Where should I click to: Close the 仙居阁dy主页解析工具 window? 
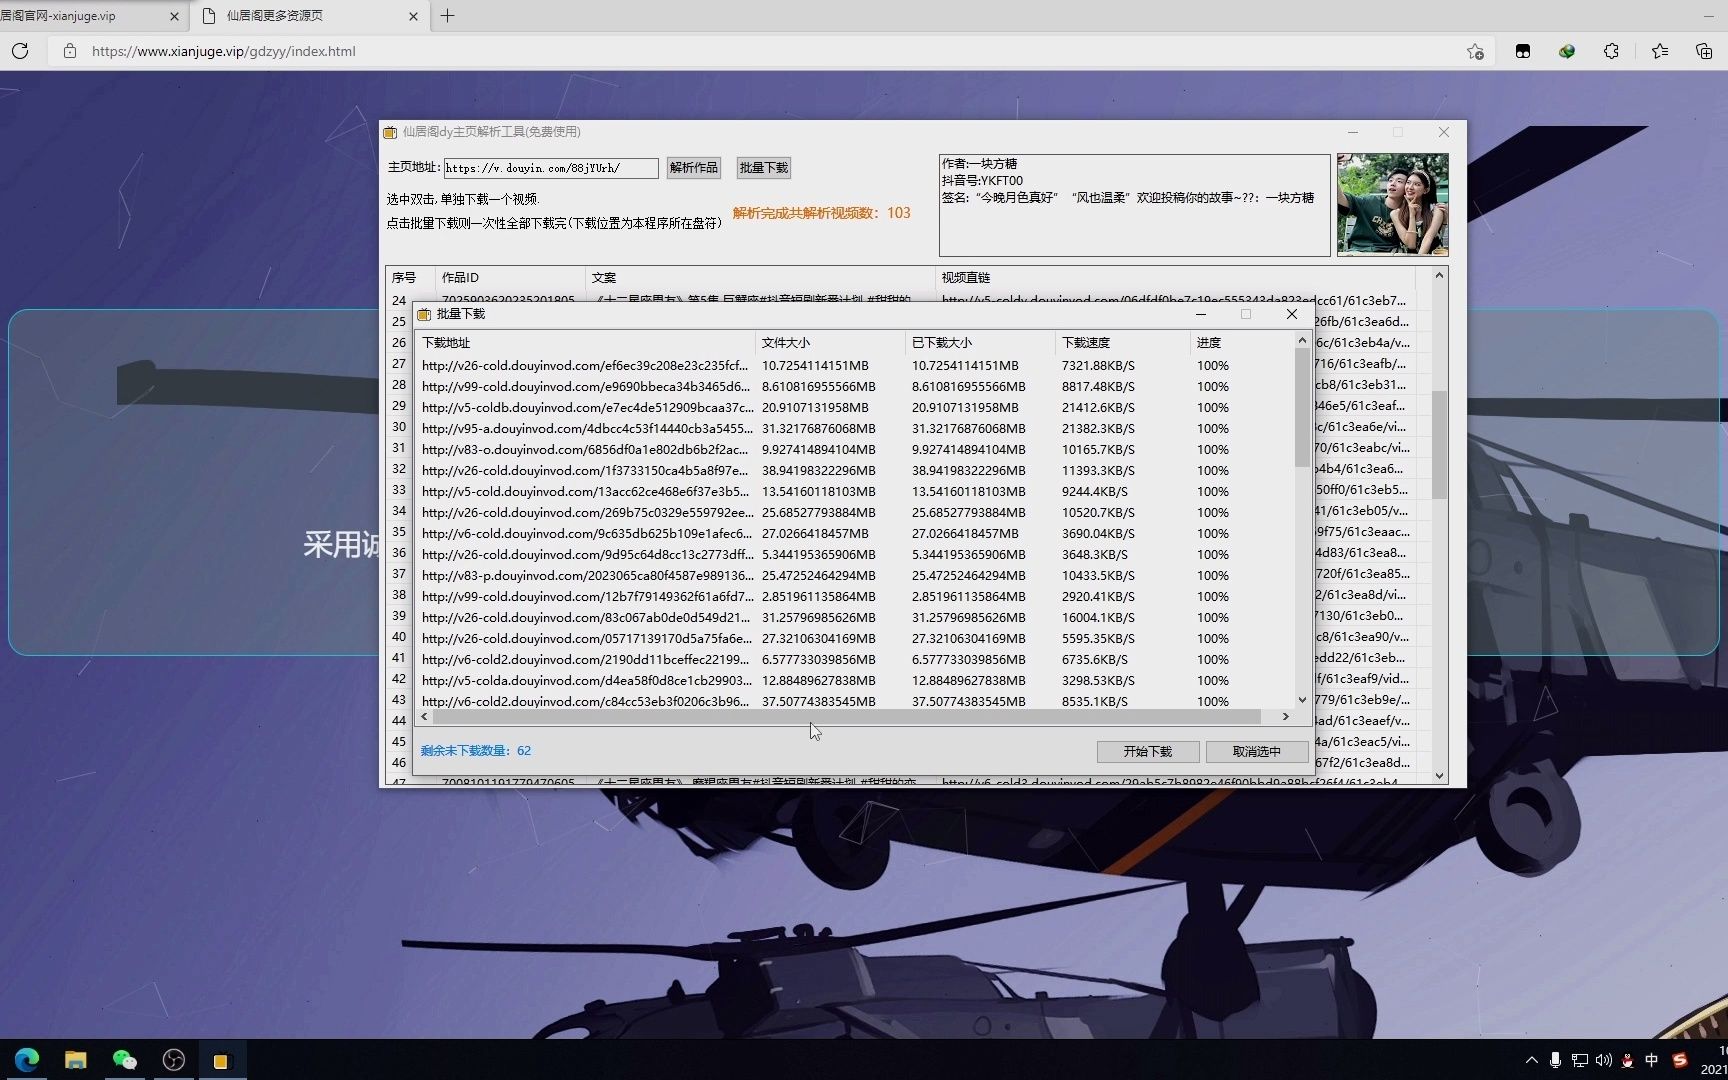[x=1443, y=132]
